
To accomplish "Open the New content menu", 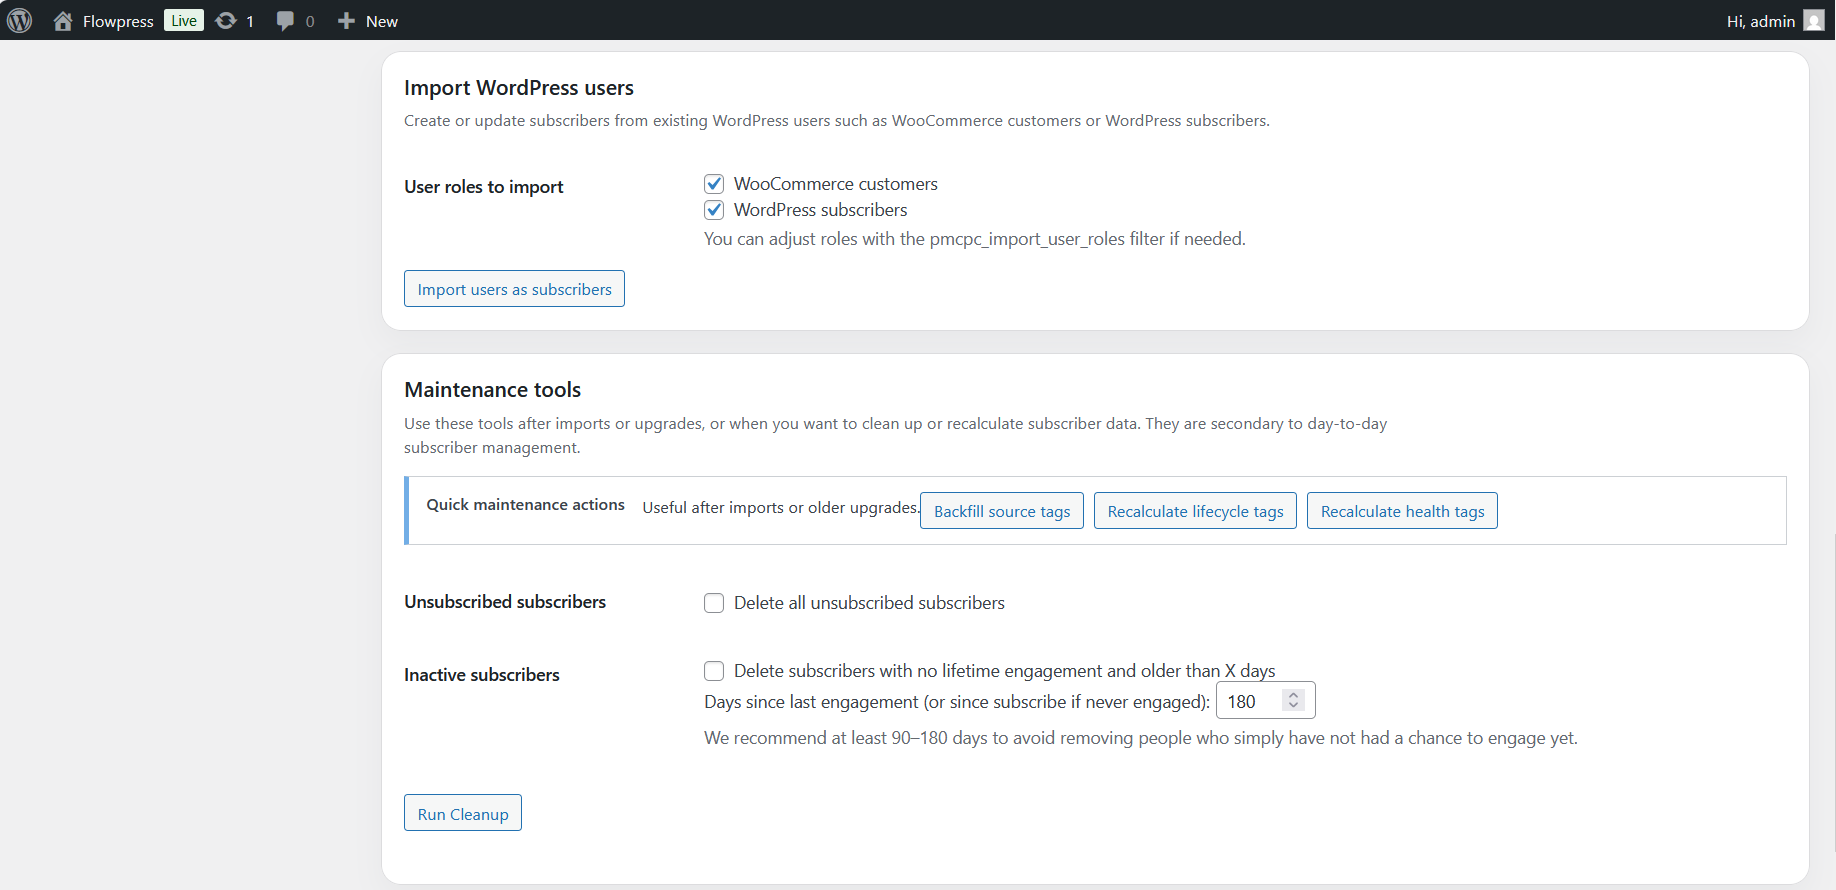I will pyautogui.click(x=368, y=21).
